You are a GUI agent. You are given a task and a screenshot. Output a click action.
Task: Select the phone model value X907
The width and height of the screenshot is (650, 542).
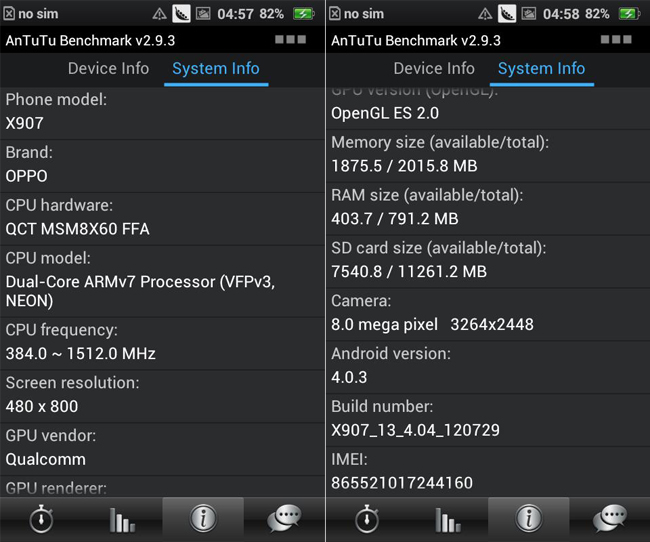coord(24,123)
